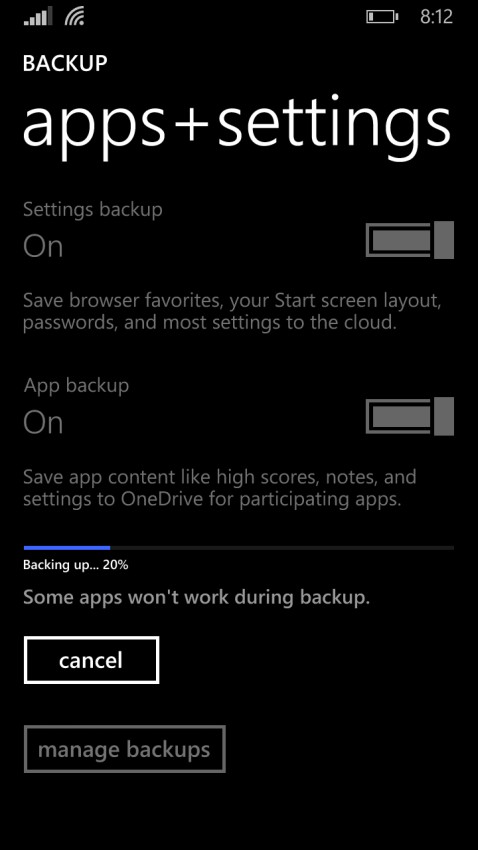478x850 pixels.
Task: Toggle the Settings backup switch
Action: [x=410, y=240]
